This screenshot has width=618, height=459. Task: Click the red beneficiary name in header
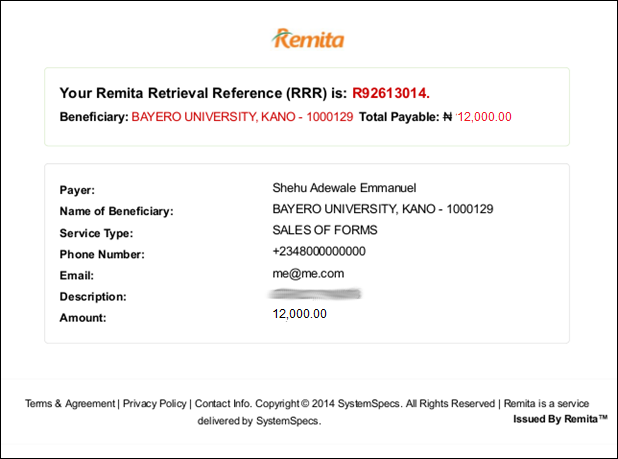click(242, 117)
